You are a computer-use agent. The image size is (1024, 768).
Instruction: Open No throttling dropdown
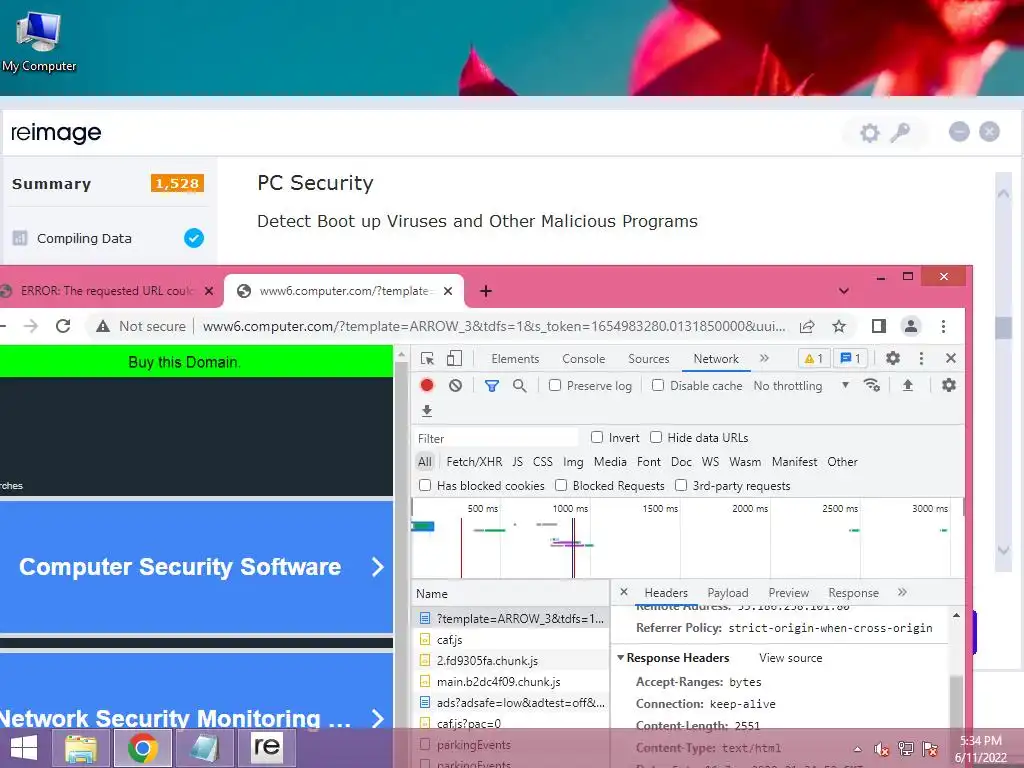[801, 385]
